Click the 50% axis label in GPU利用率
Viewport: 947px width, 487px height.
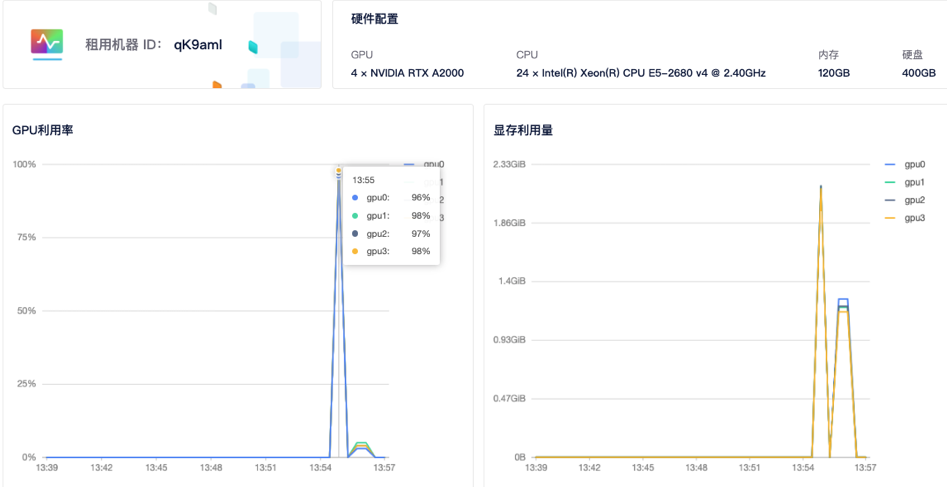click(x=27, y=311)
